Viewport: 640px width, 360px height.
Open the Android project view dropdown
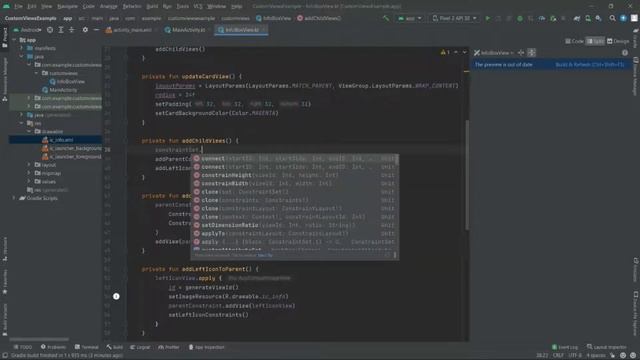pyautogui.click(x=27, y=30)
